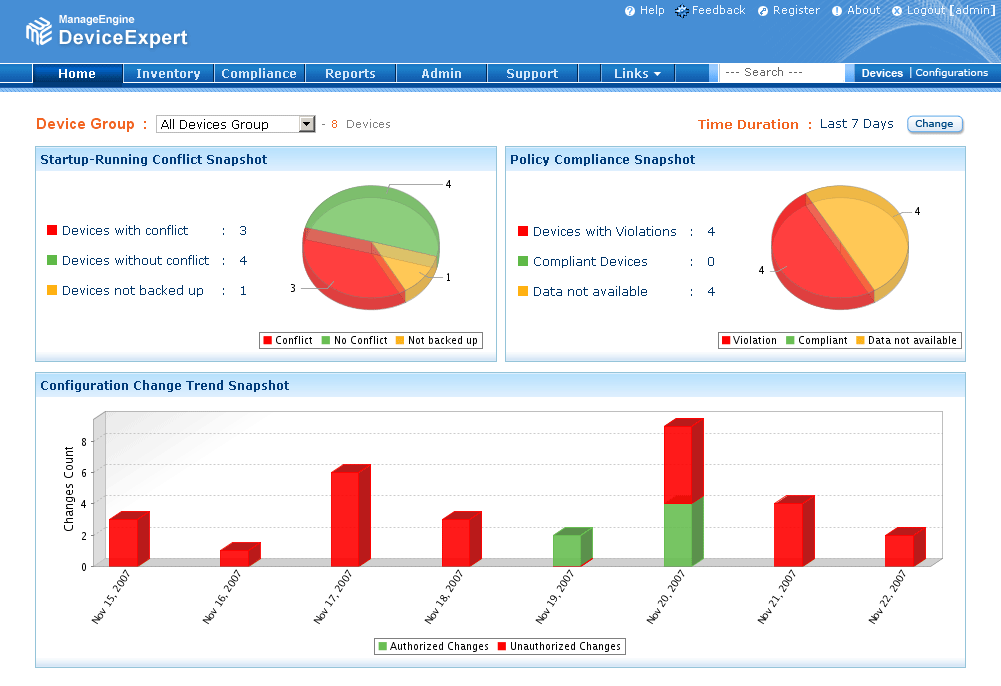Click the DeviceExpert logo icon
The width and height of the screenshot is (1001, 686).
tap(39, 31)
